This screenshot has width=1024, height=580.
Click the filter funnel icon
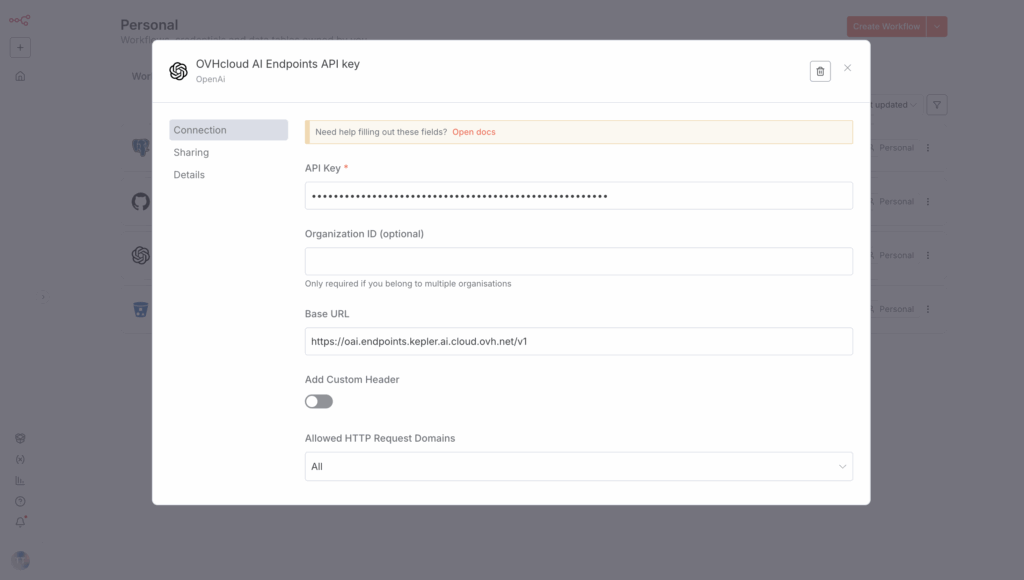pyautogui.click(x=936, y=105)
